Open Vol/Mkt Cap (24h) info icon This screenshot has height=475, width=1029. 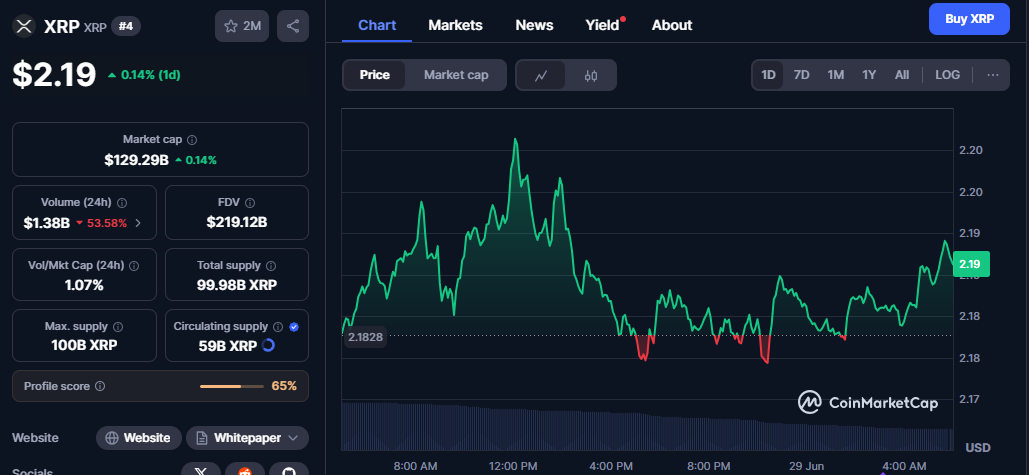[134, 266]
